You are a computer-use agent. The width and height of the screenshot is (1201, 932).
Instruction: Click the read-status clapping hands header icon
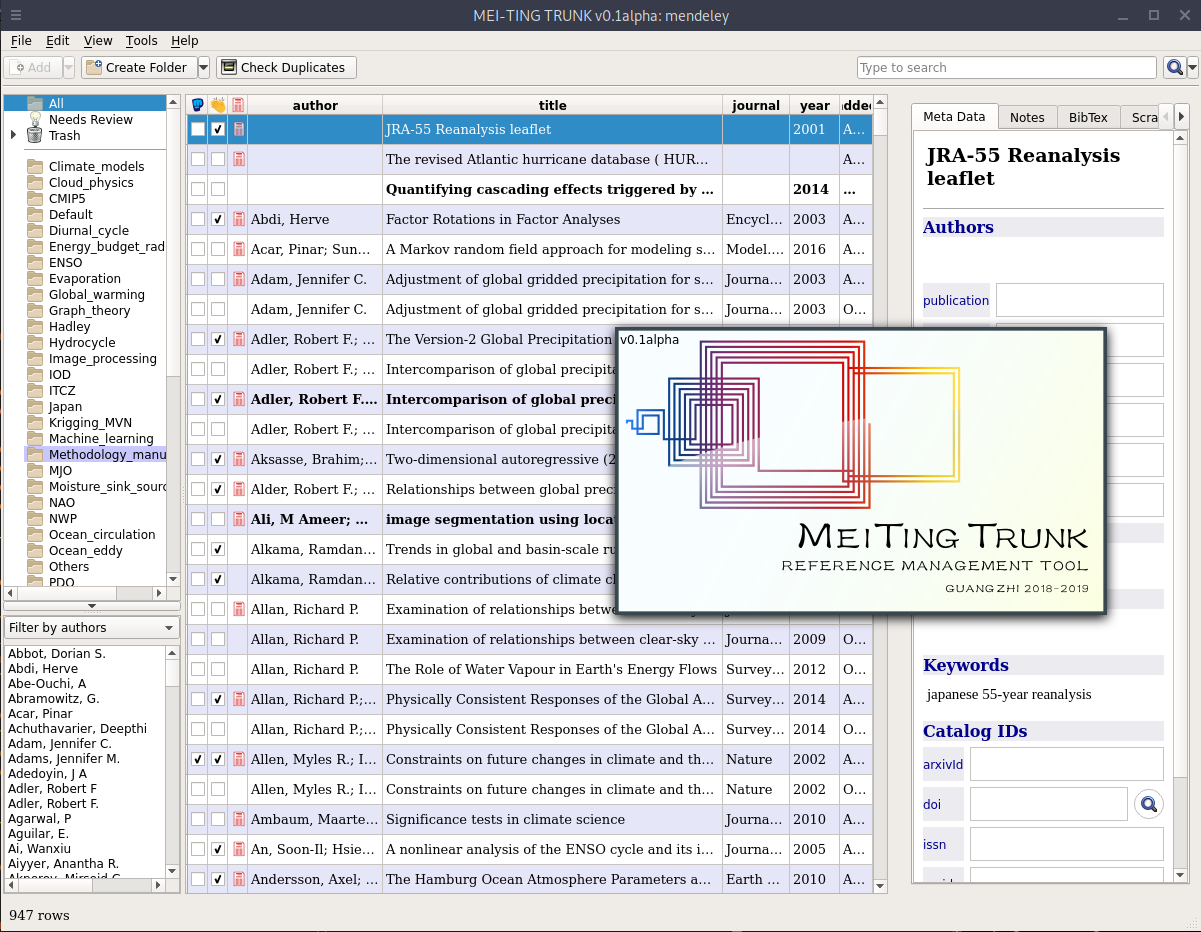point(218,105)
